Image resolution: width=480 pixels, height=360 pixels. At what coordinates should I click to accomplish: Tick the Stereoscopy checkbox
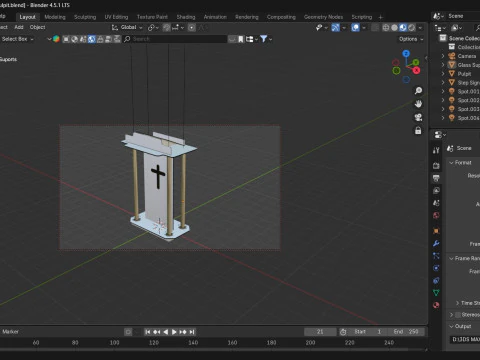[x=458, y=315]
